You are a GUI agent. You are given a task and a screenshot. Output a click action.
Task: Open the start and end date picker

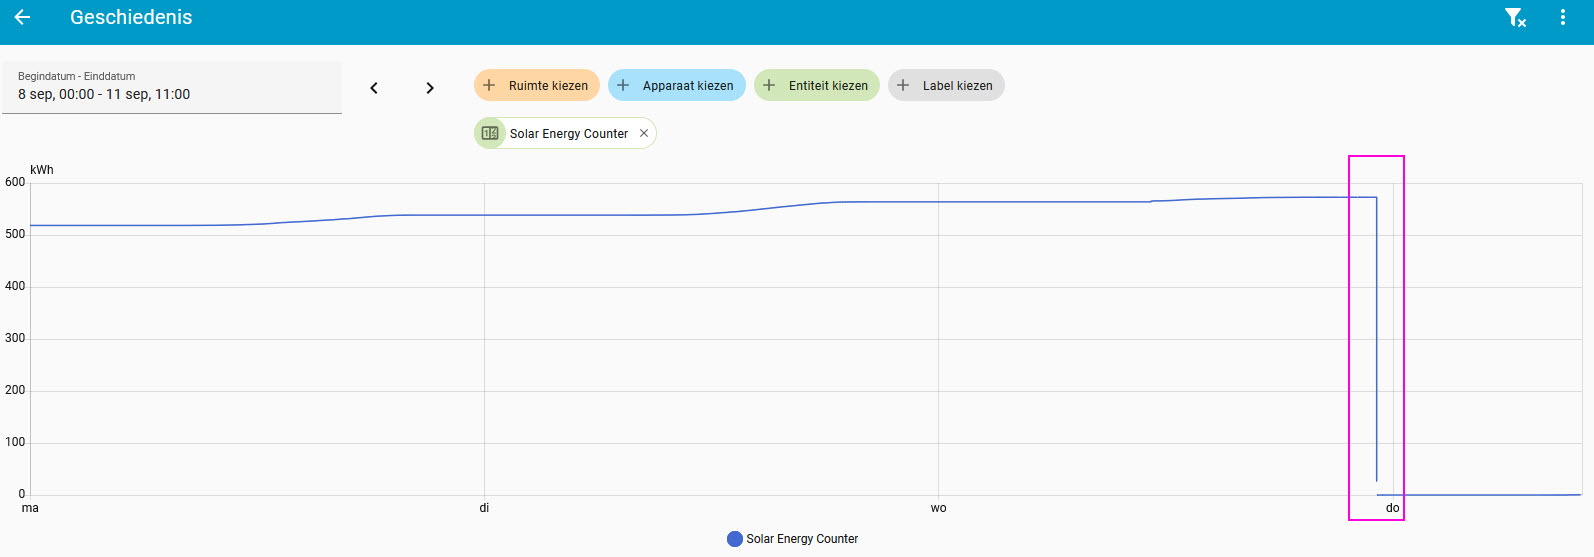tap(172, 88)
